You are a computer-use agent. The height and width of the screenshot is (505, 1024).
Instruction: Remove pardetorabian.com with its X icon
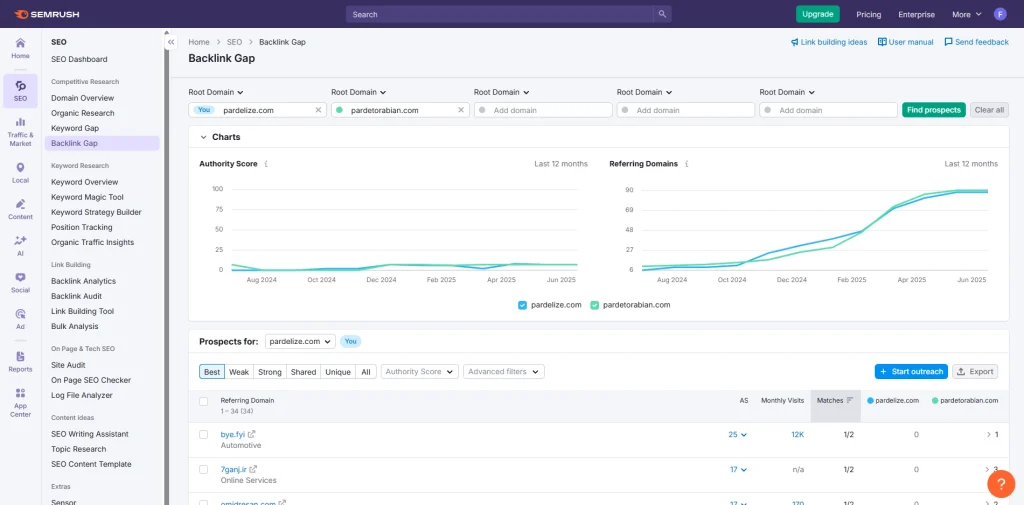pyautogui.click(x=461, y=110)
